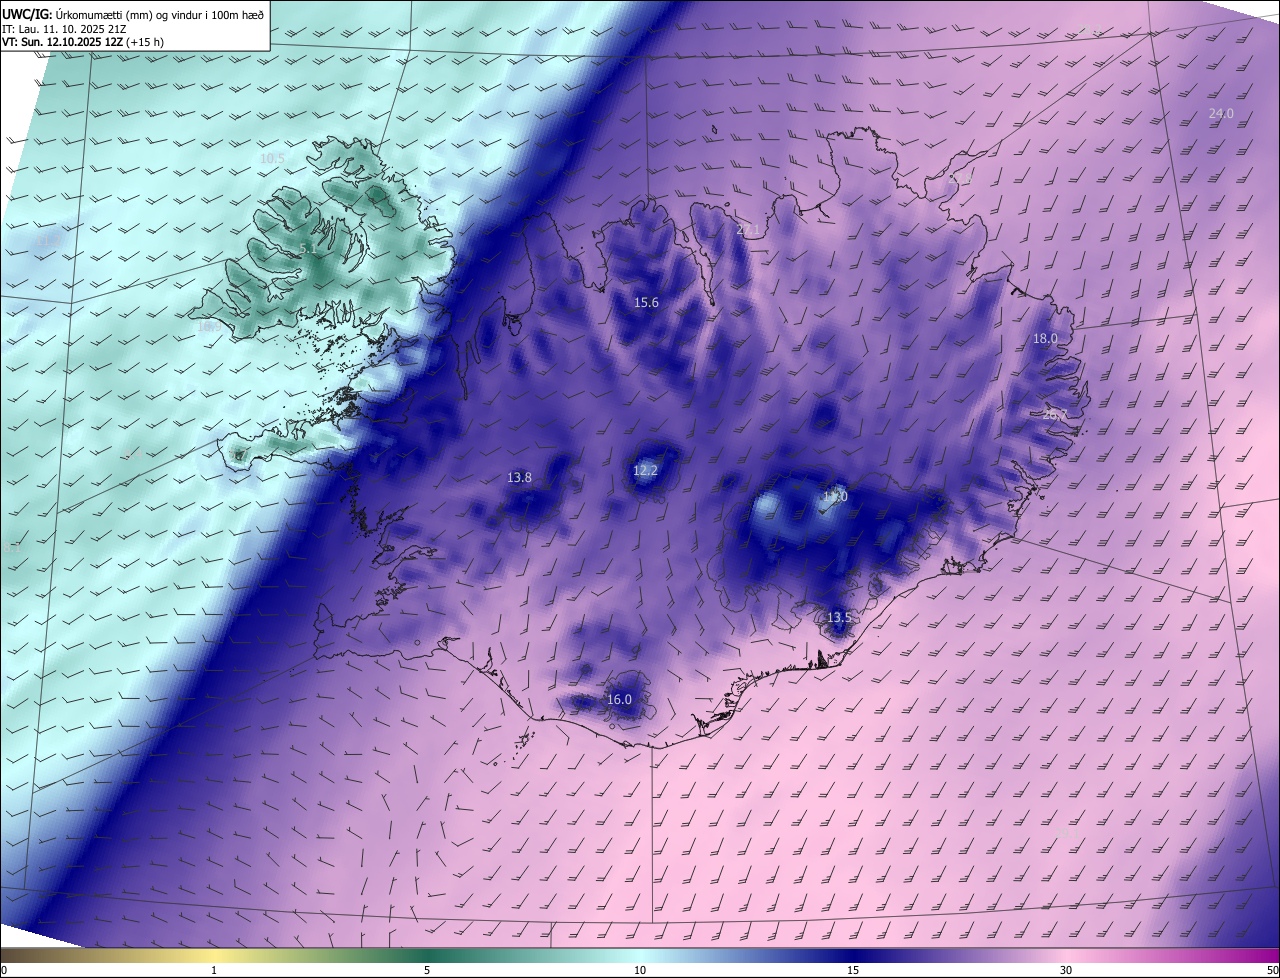1280x978 pixels.
Task: Click the 16.0 value near the south coast
Action: [x=619, y=700]
